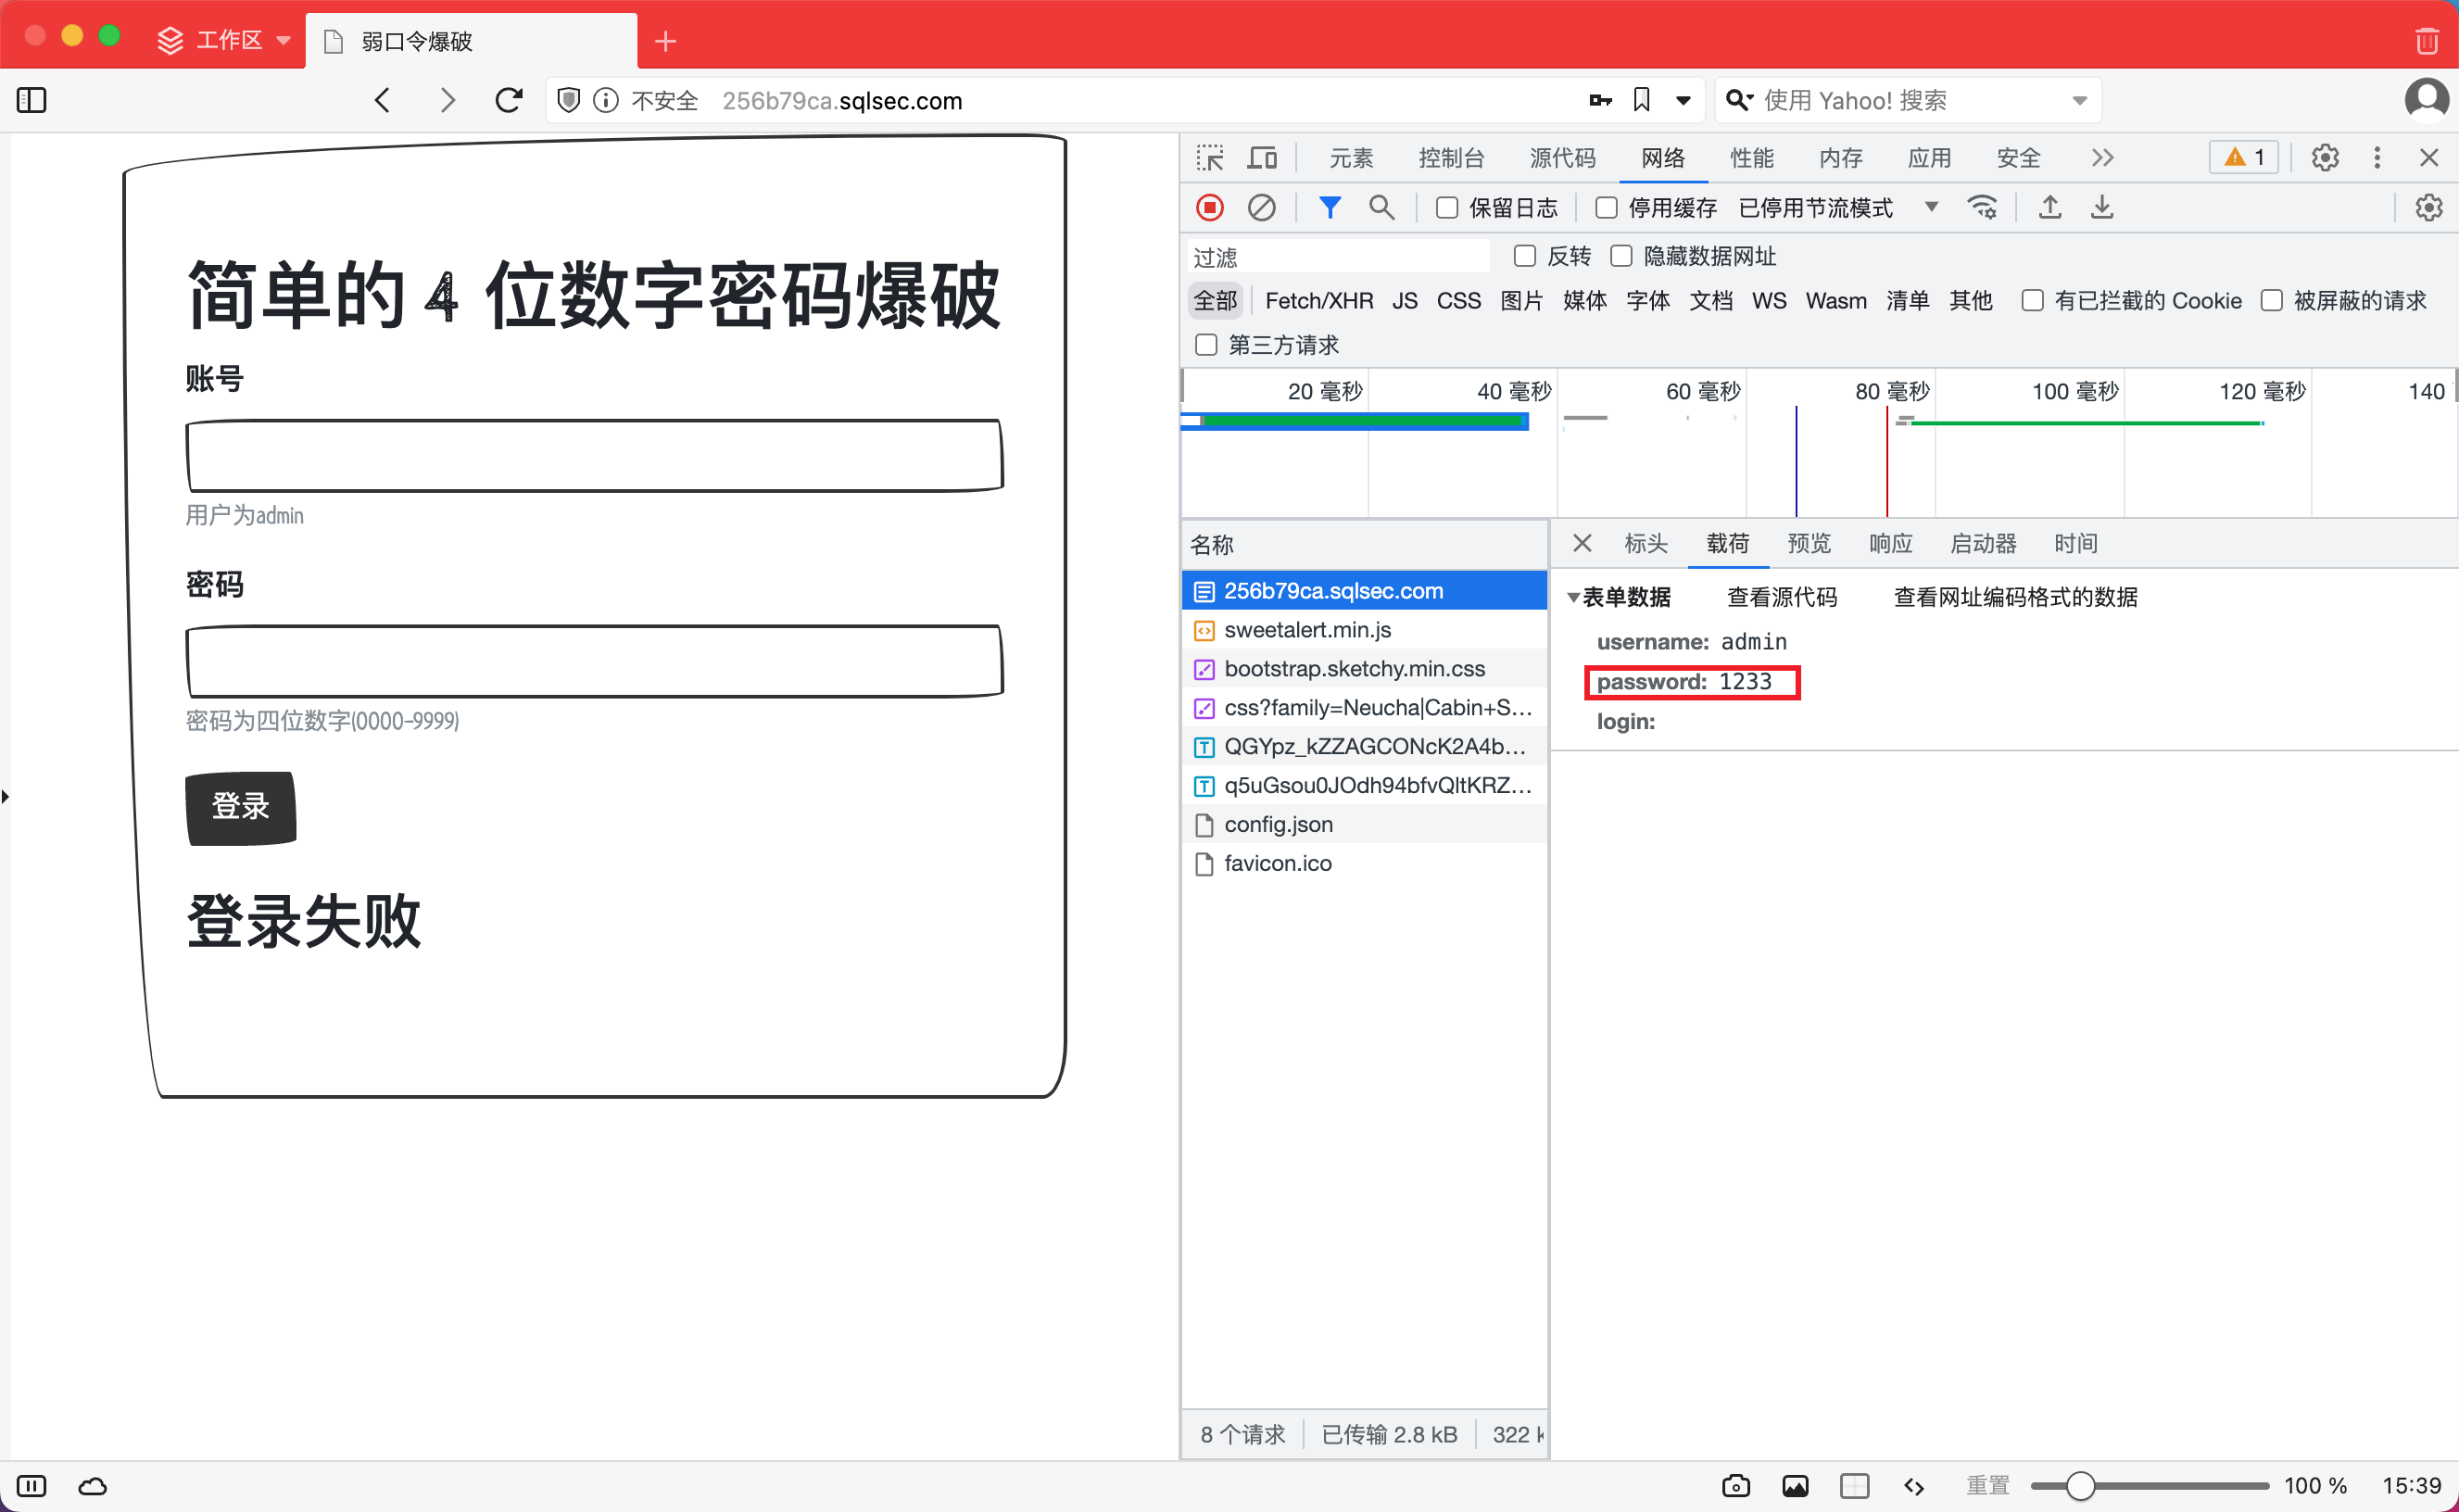2459x1512 pixels.
Task: Close the request details pane
Action: [x=1581, y=543]
